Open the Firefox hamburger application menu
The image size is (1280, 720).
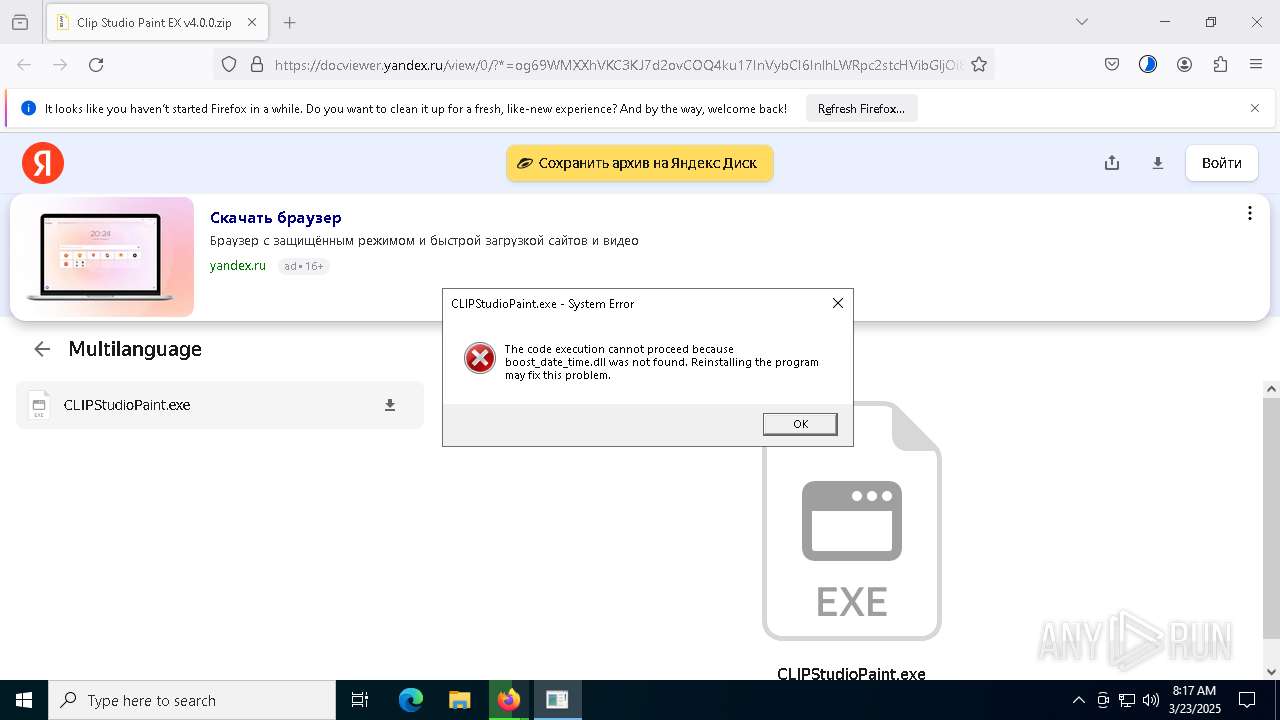(x=1256, y=64)
